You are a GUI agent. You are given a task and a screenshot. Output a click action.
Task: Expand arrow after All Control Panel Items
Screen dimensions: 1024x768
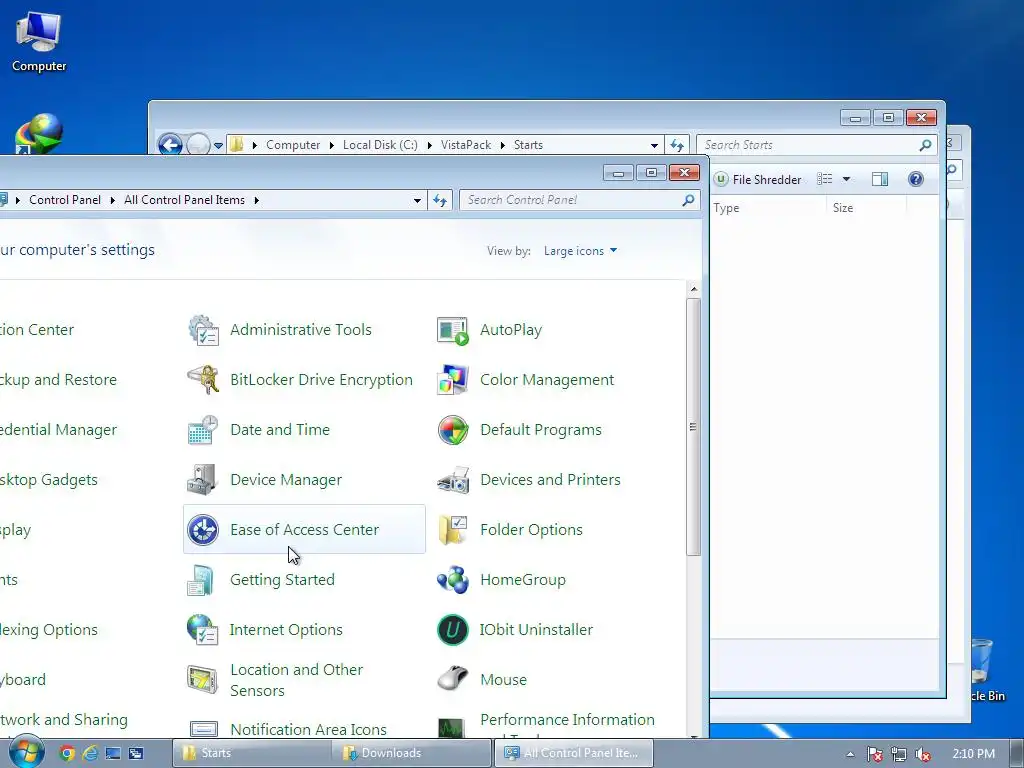tap(257, 200)
